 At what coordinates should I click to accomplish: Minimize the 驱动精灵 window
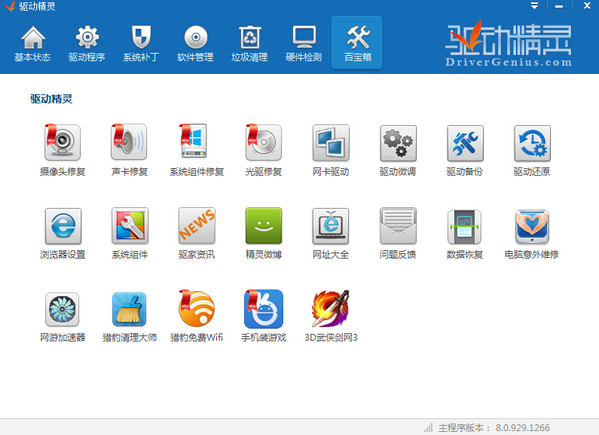(559, 6)
